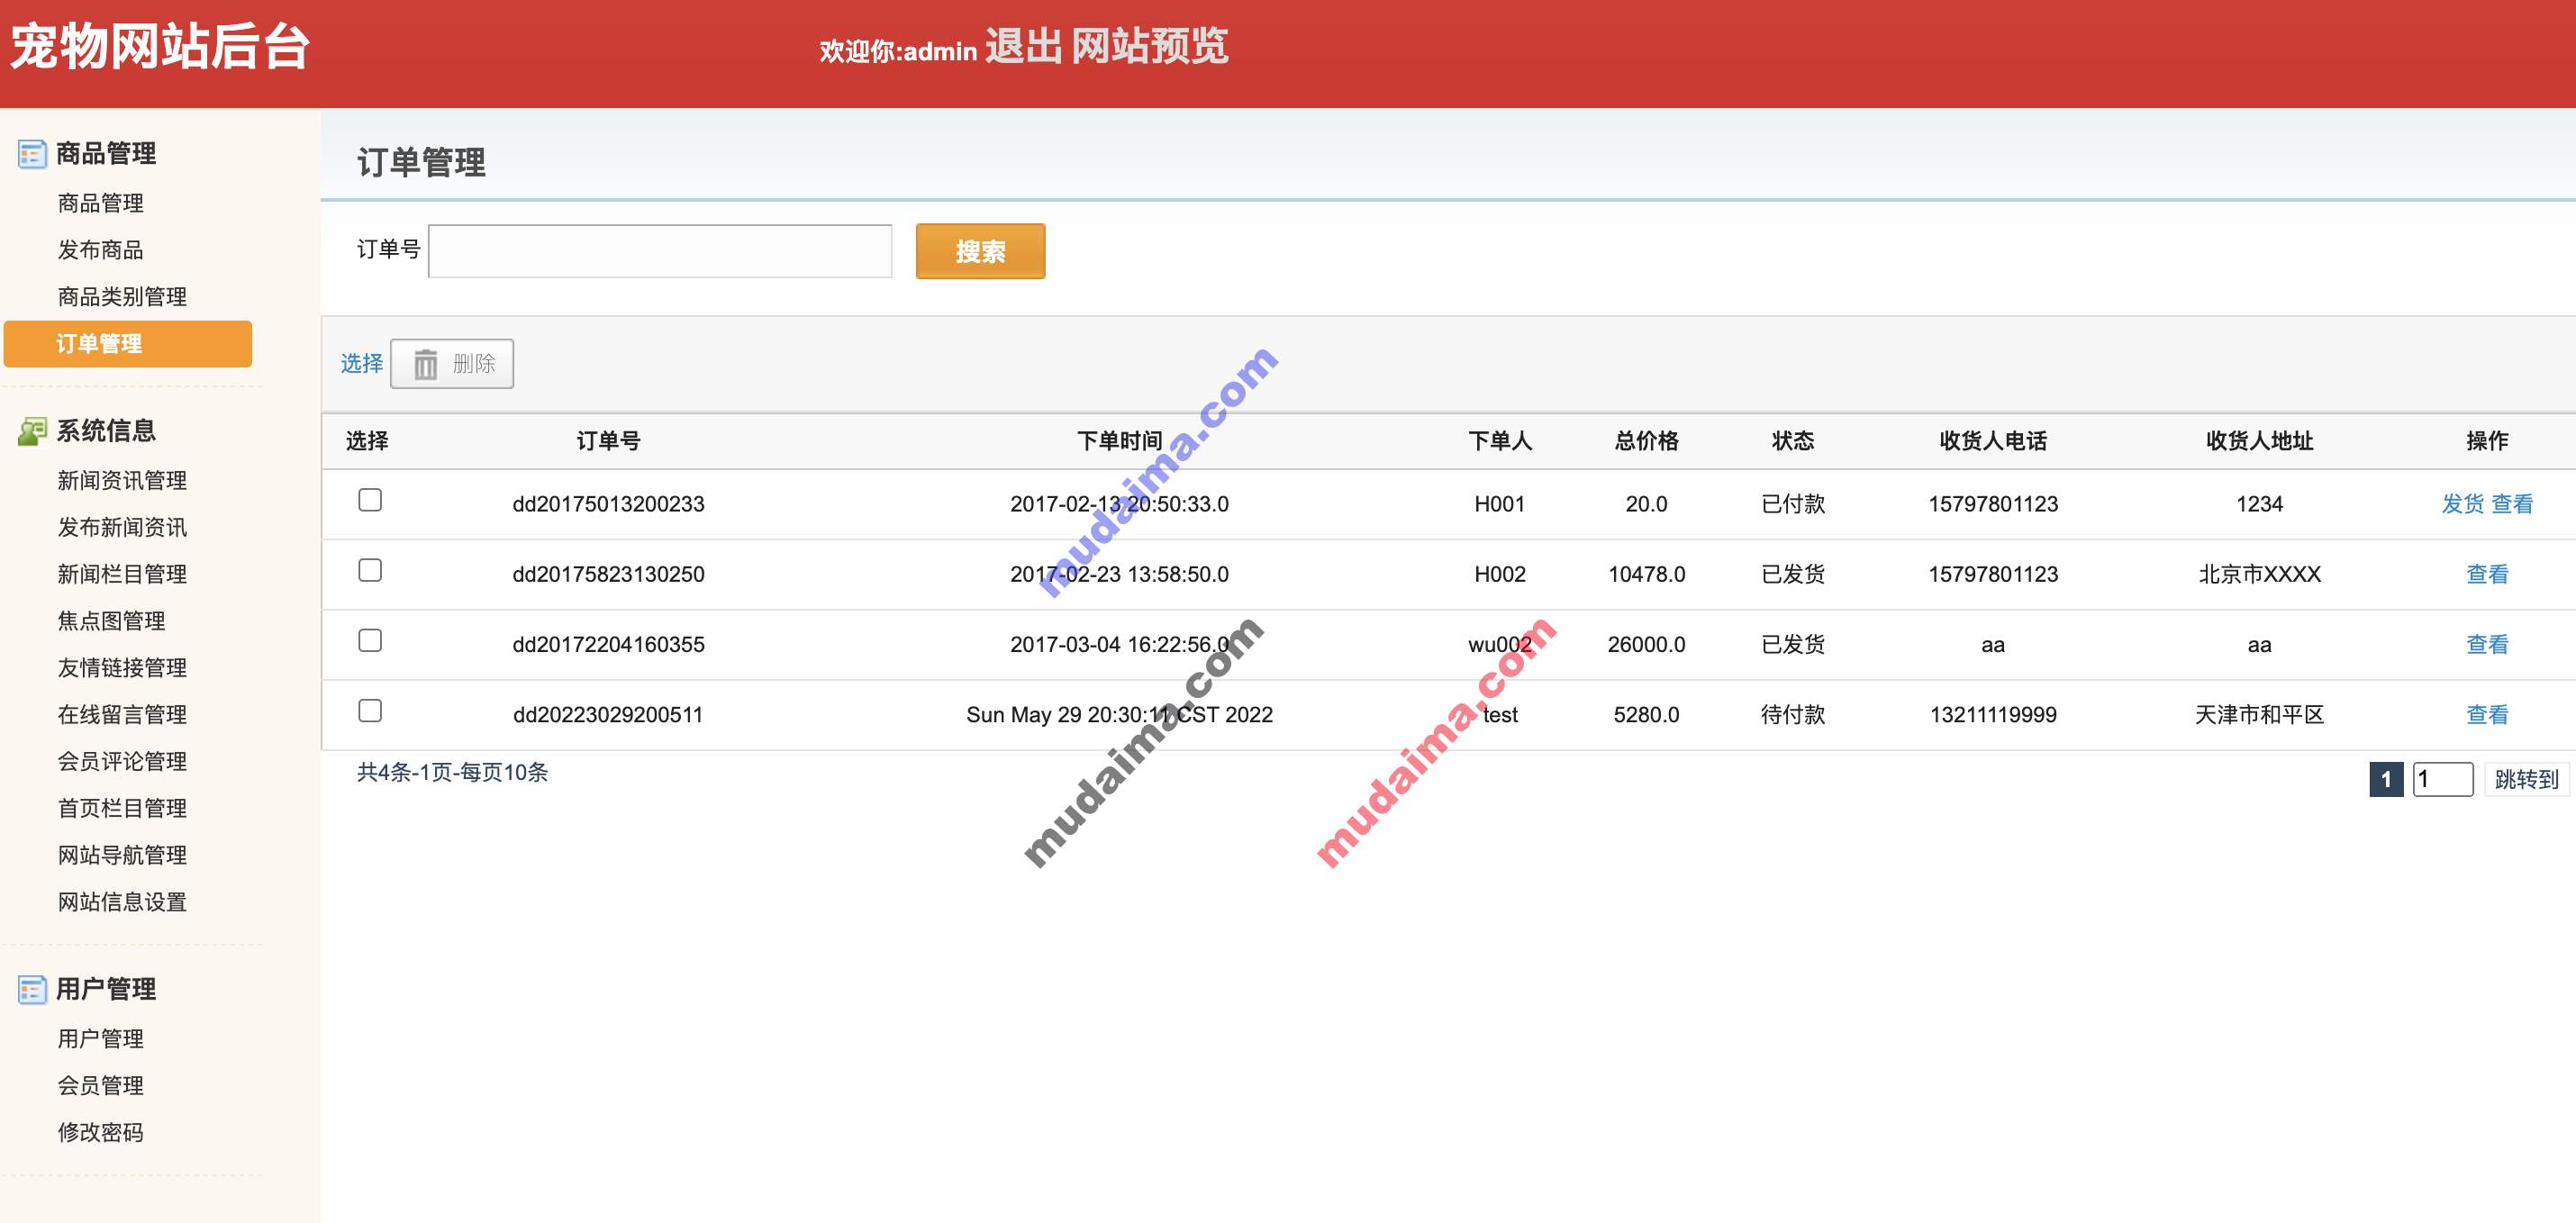The width and height of the screenshot is (2576, 1223).
Task: Click the order number dd20223029200511 cell
Action: click(608, 715)
